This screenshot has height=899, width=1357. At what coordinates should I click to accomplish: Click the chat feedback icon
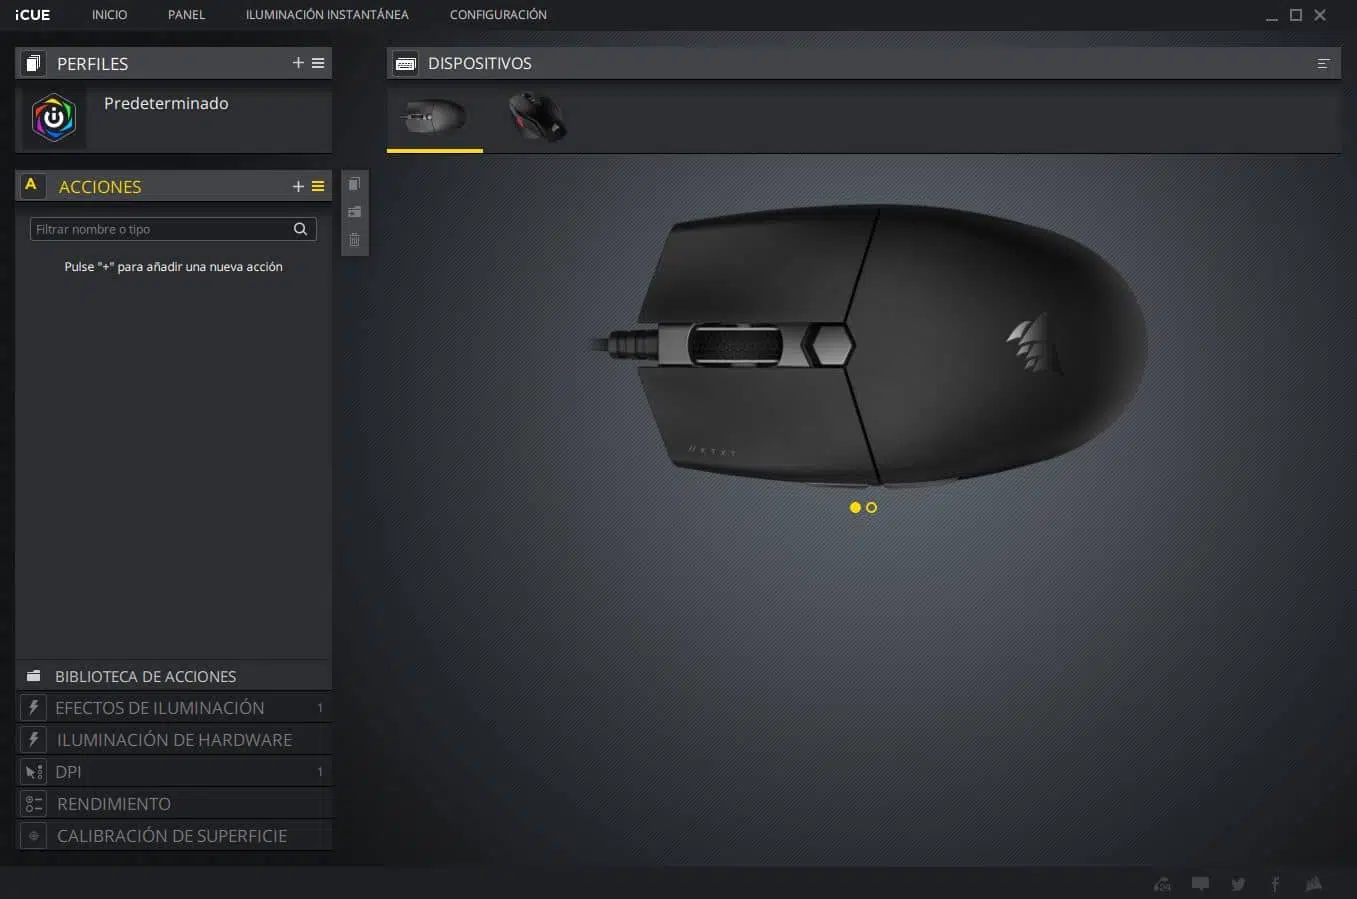tap(1200, 884)
